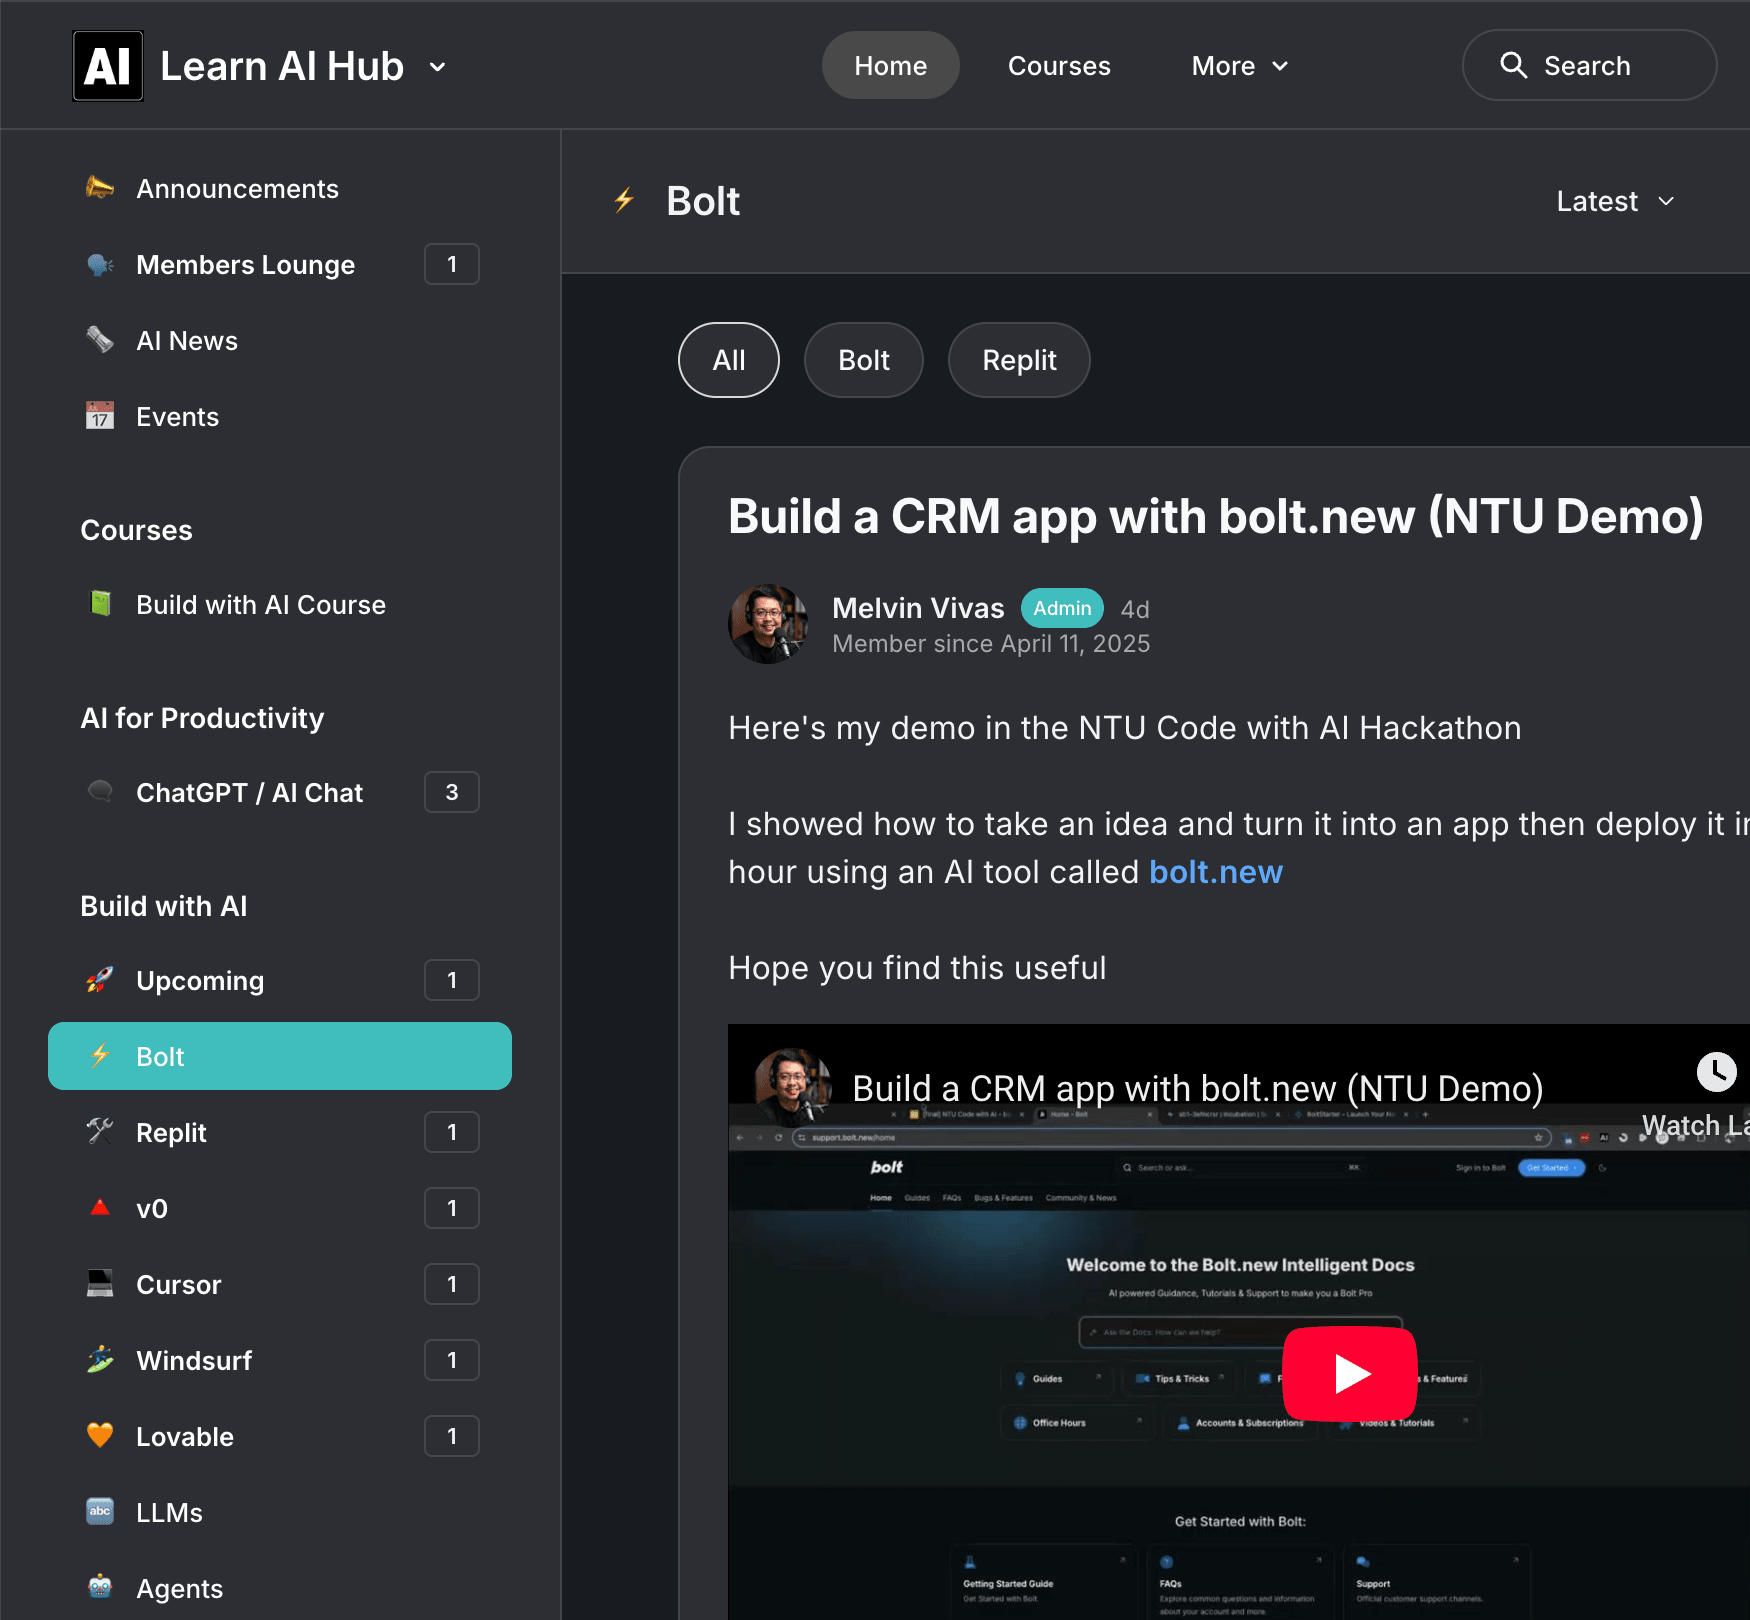
Task: Open the video title link in player
Action: tap(1198, 1088)
